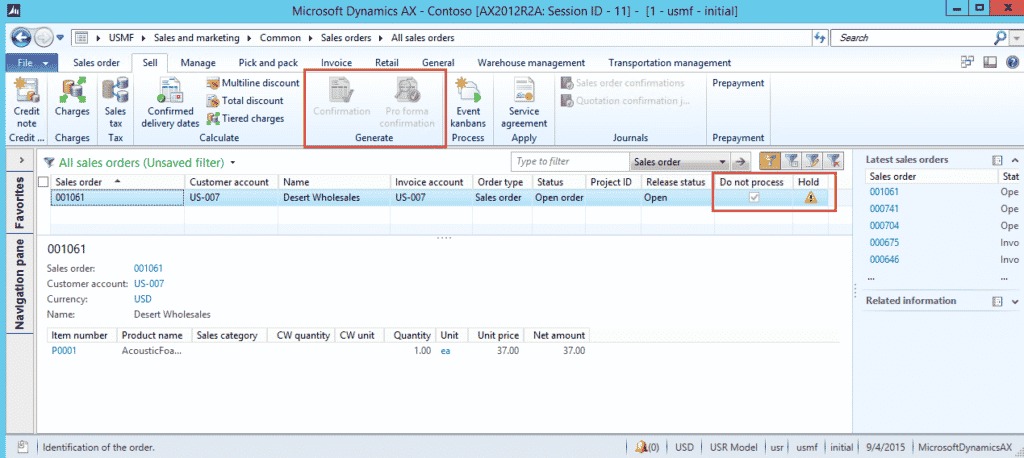Viewport: 1024px width, 458px height.
Task: Open the navigation history dropdown arrow
Action: (60, 38)
